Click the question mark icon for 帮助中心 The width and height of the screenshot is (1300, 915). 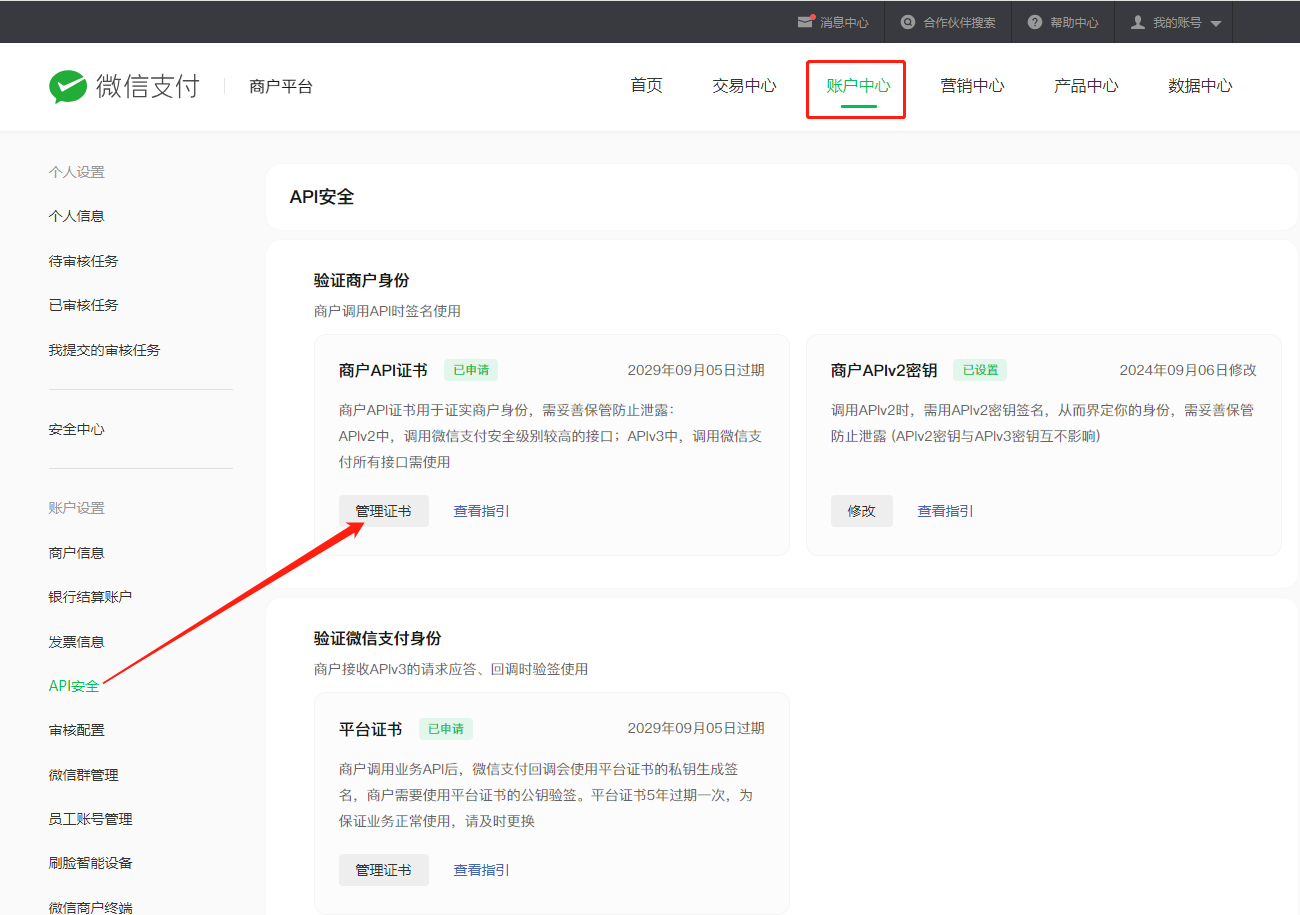(x=1034, y=22)
